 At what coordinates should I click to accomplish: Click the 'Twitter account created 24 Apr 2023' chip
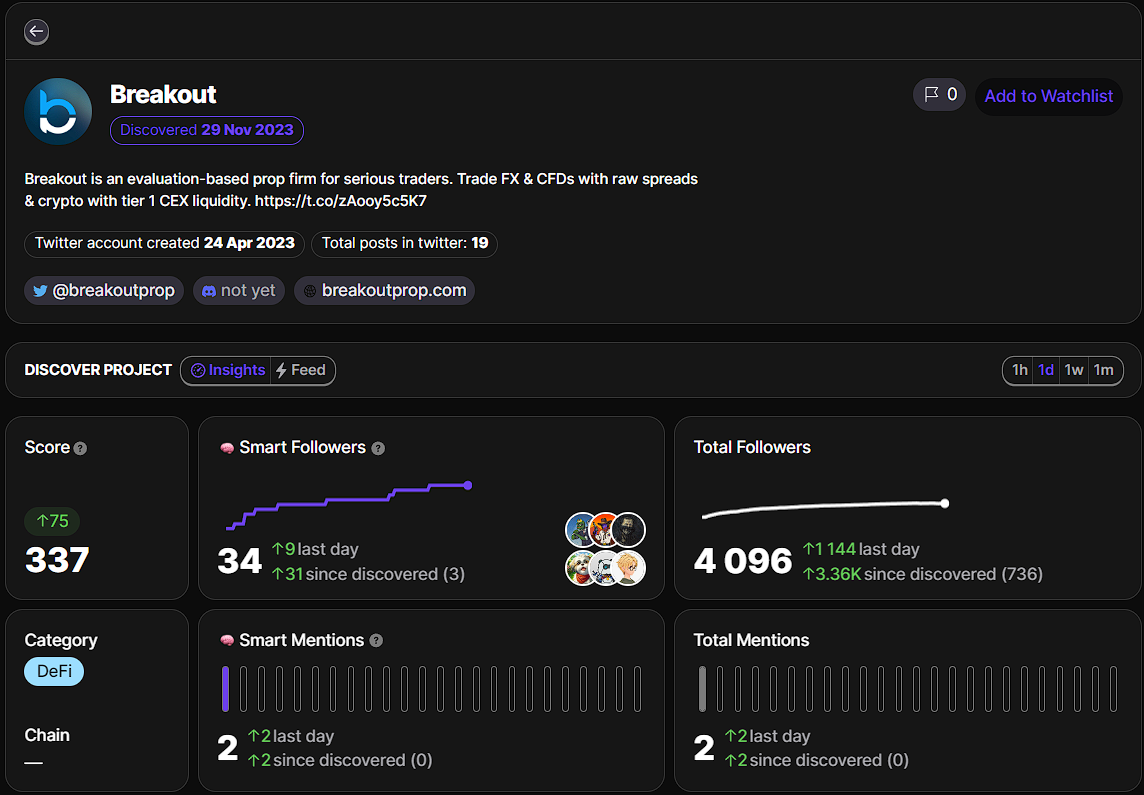tap(164, 244)
